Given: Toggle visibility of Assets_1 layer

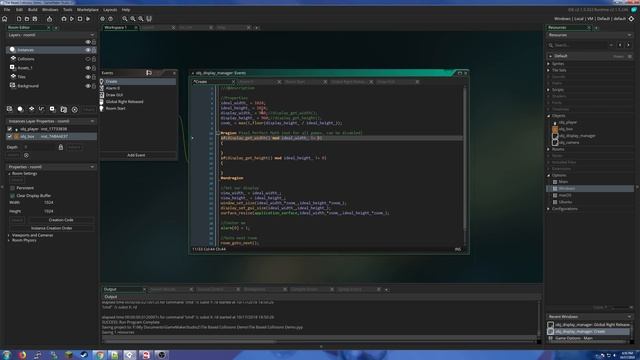Looking at the screenshot, I should pos(88,68).
